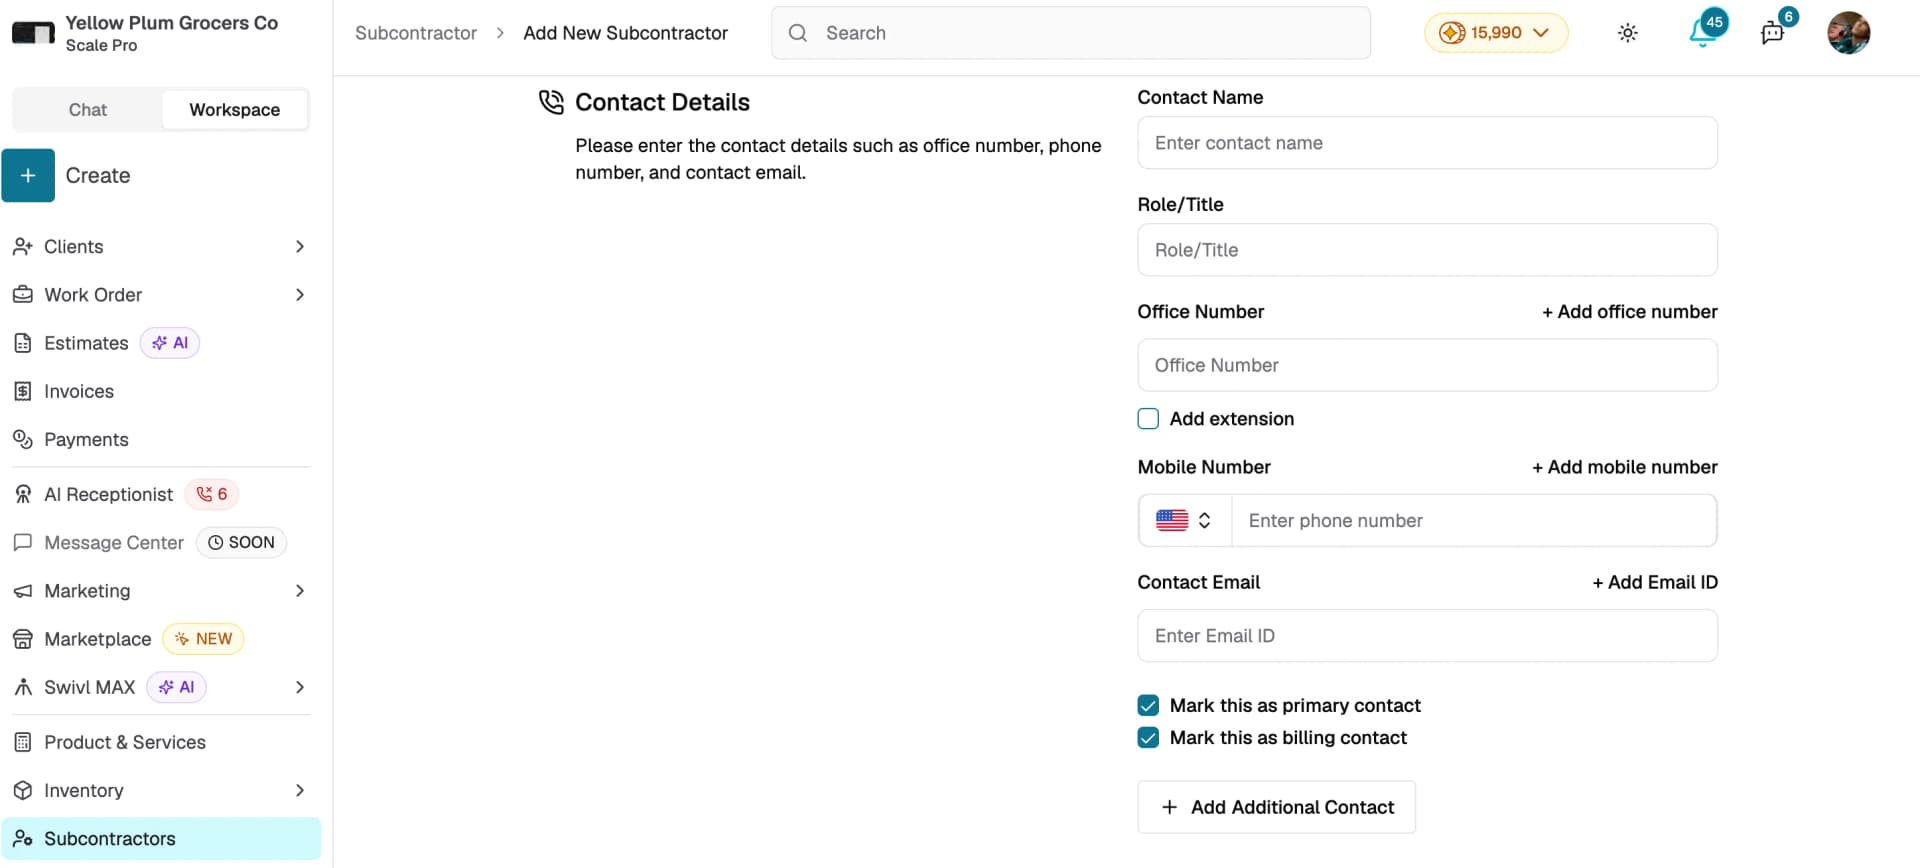Focus the top Search input field
Screen dimensions: 1920x868
click(x=1070, y=33)
